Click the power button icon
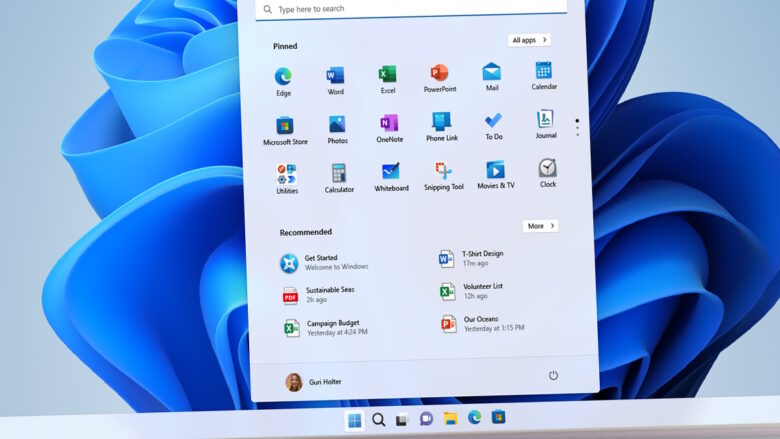 (553, 375)
